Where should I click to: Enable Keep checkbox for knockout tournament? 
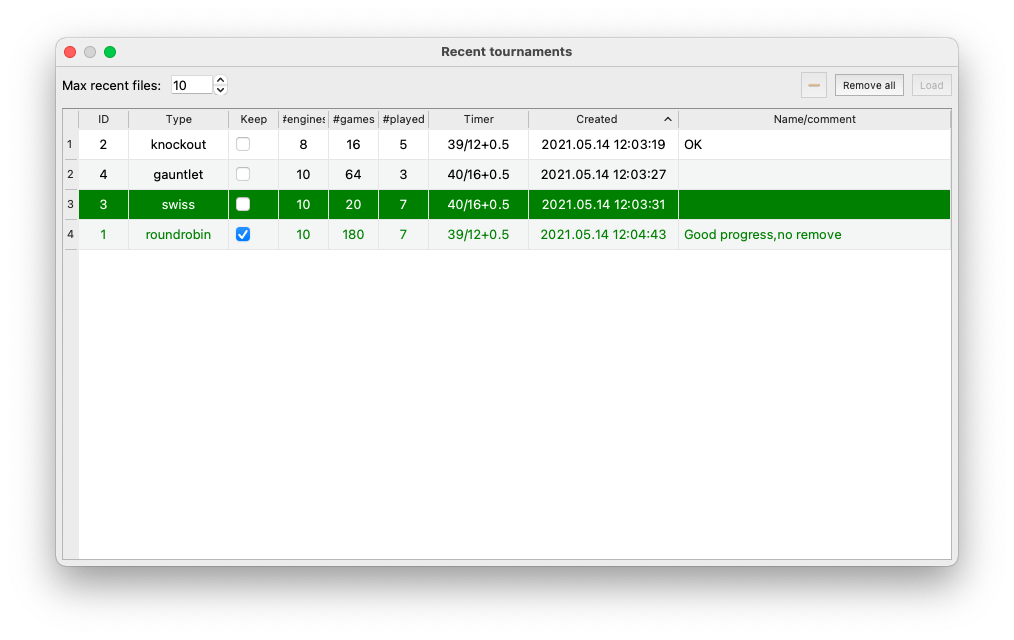tap(243, 144)
